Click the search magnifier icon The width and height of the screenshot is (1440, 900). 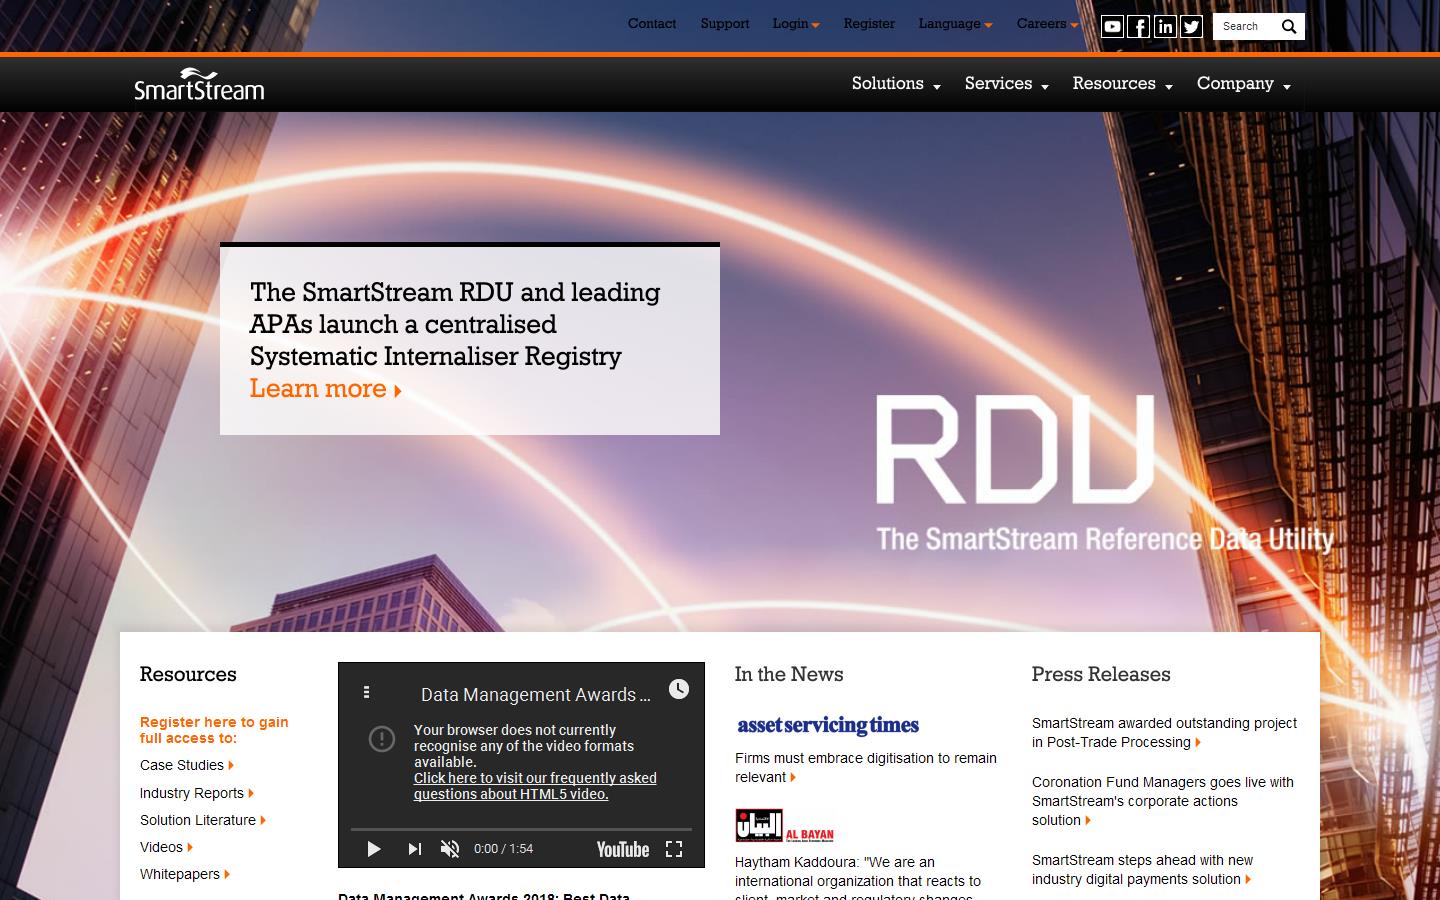click(x=1289, y=26)
